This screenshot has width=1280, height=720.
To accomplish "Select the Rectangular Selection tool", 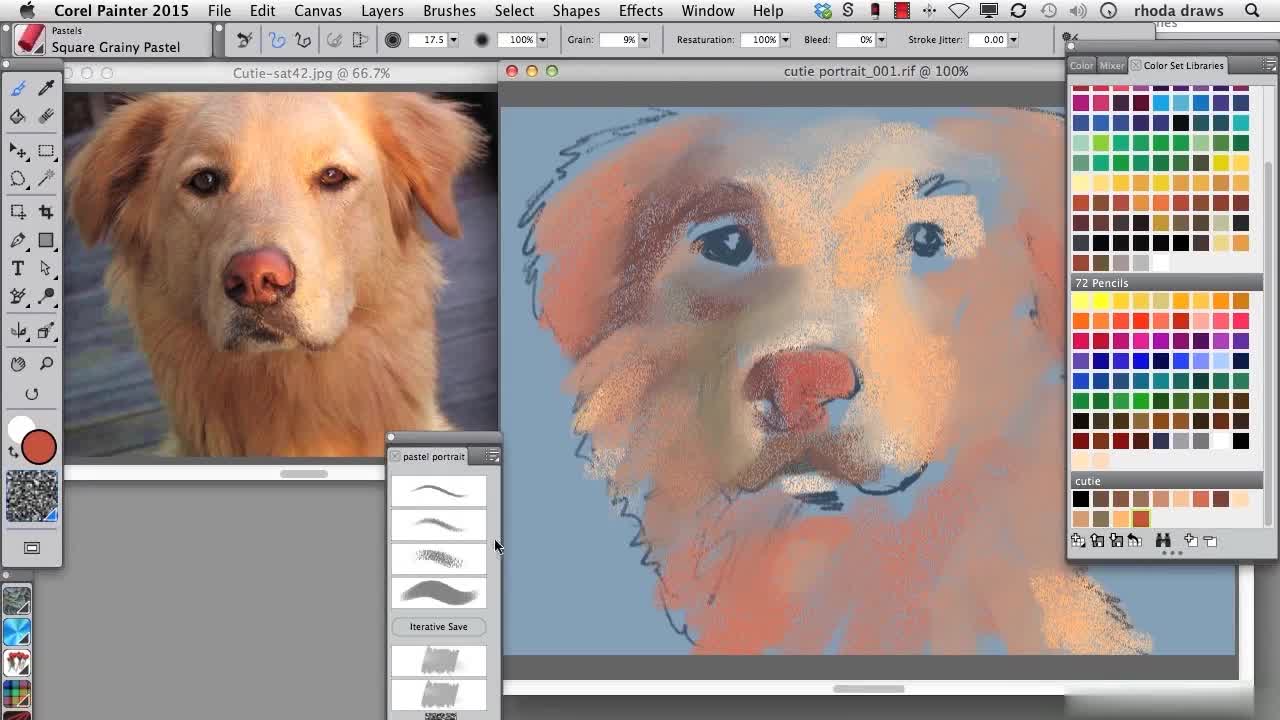I will click(46, 151).
